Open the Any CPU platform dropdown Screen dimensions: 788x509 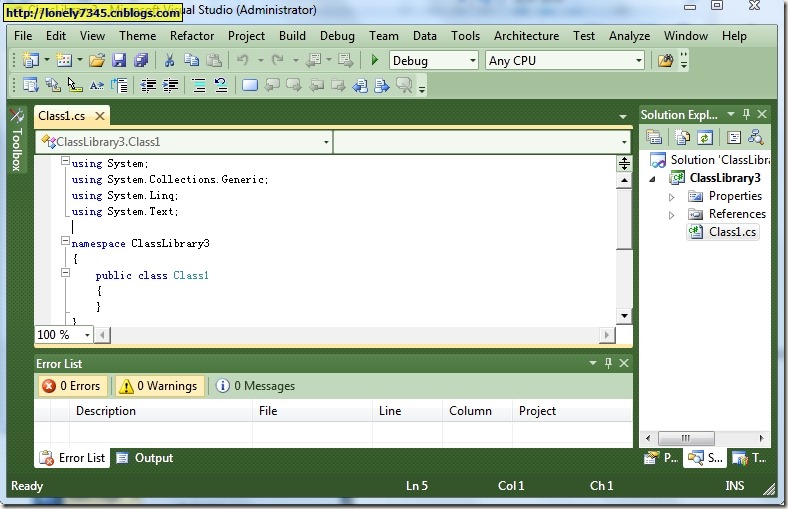(x=564, y=61)
